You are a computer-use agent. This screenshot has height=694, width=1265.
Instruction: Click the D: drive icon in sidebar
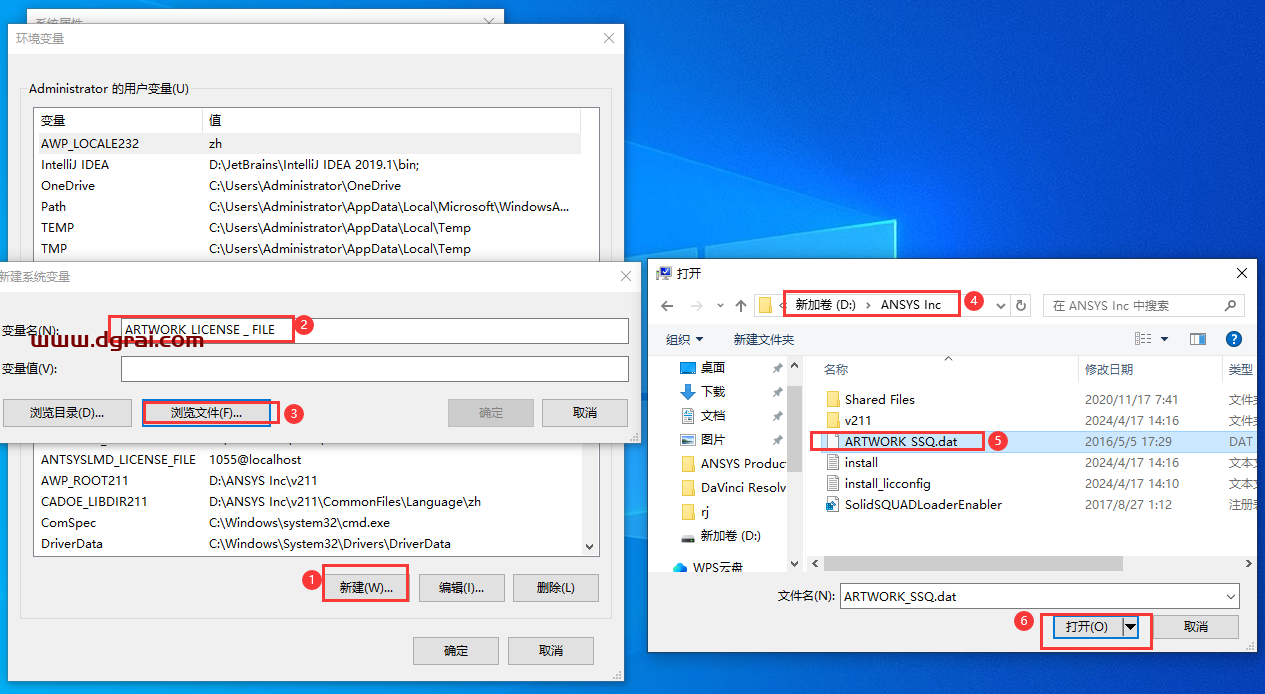(688, 536)
